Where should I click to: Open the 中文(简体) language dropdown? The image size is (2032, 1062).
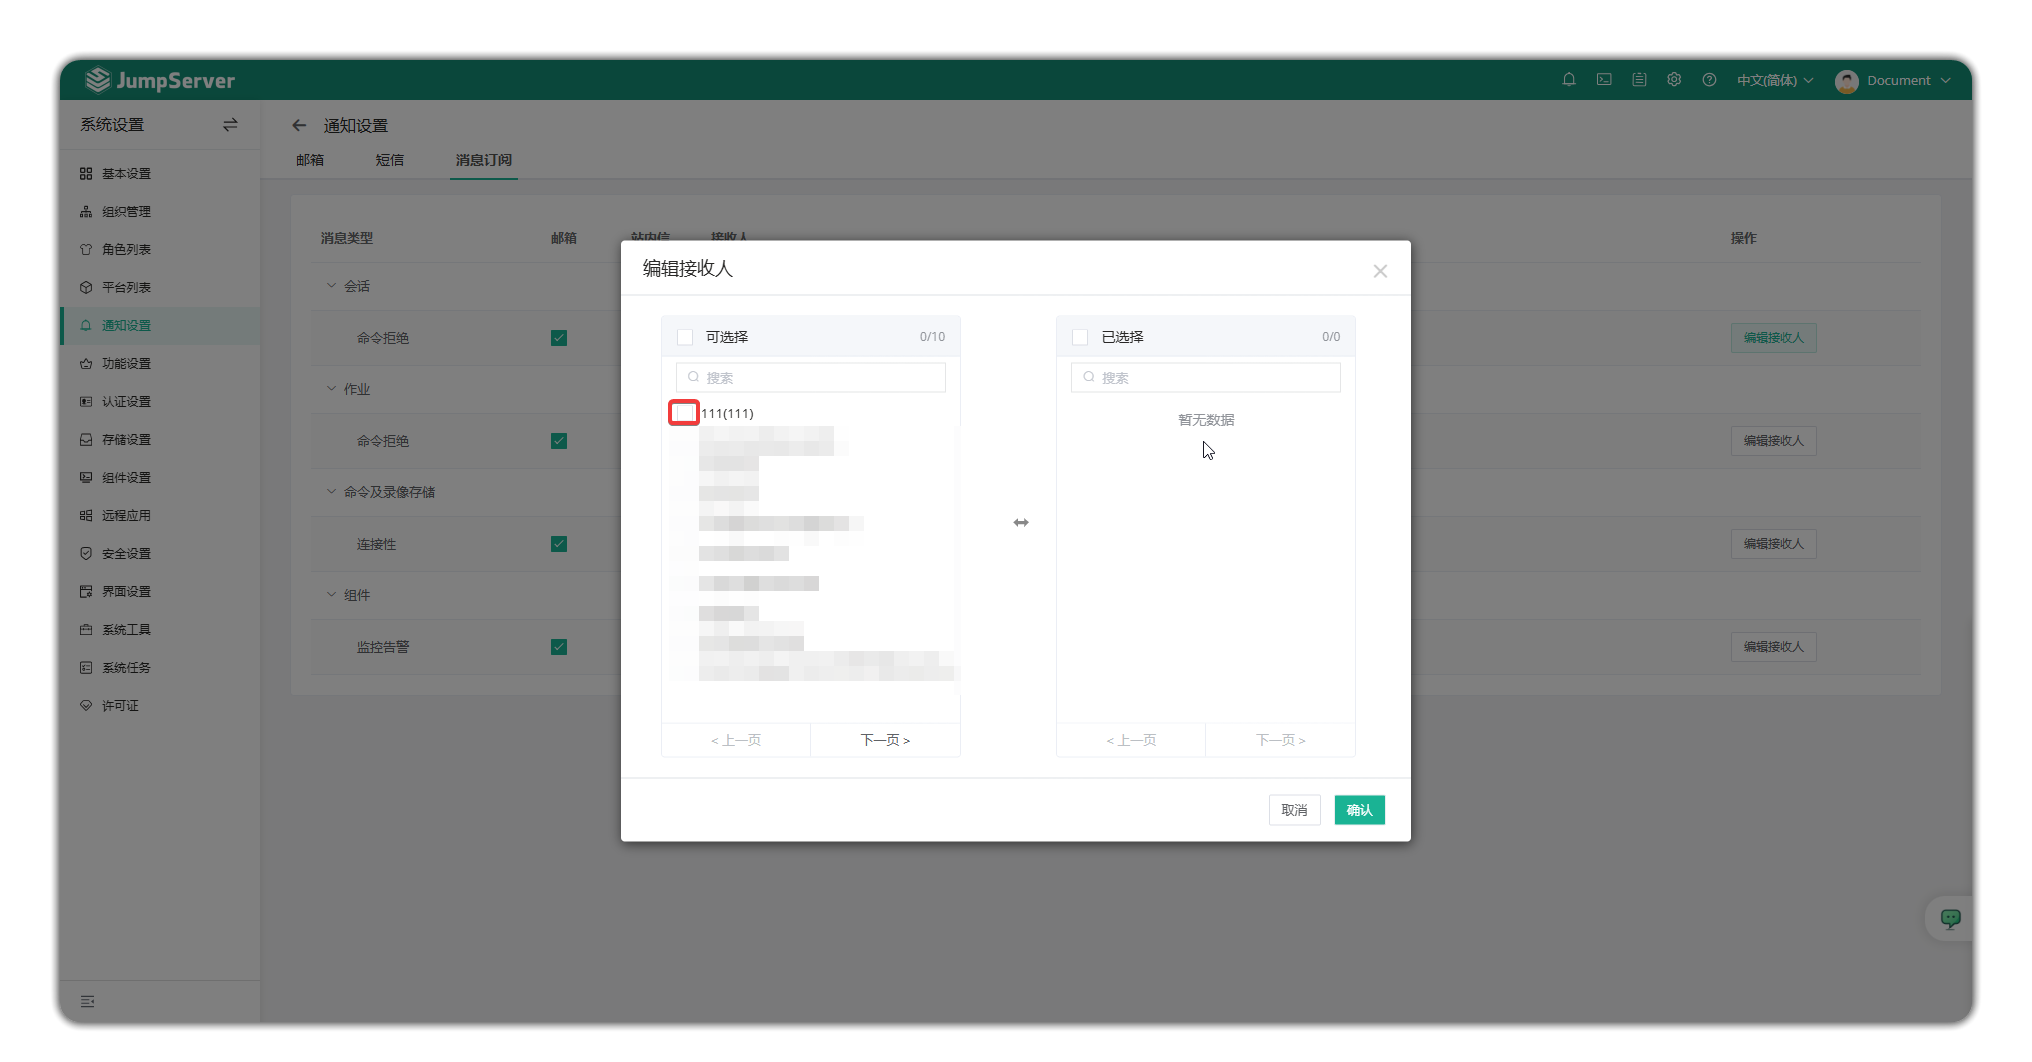pos(1774,80)
